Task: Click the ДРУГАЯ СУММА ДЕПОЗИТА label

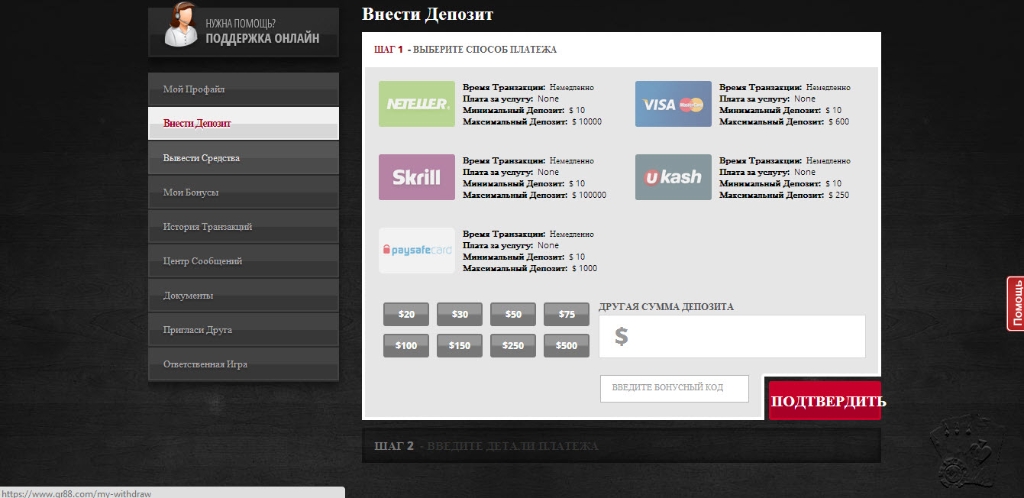Action: click(666, 307)
